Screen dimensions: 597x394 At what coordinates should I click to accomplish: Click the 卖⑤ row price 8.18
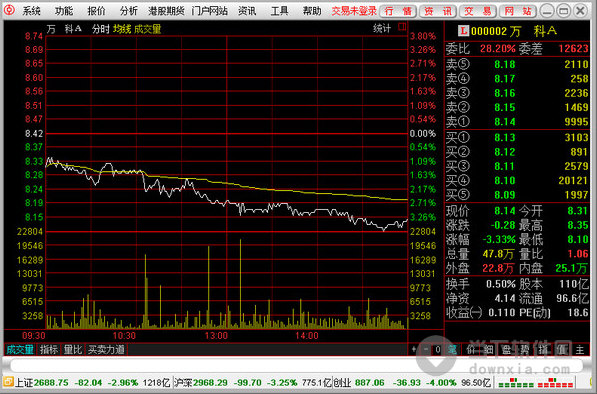tap(505, 64)
